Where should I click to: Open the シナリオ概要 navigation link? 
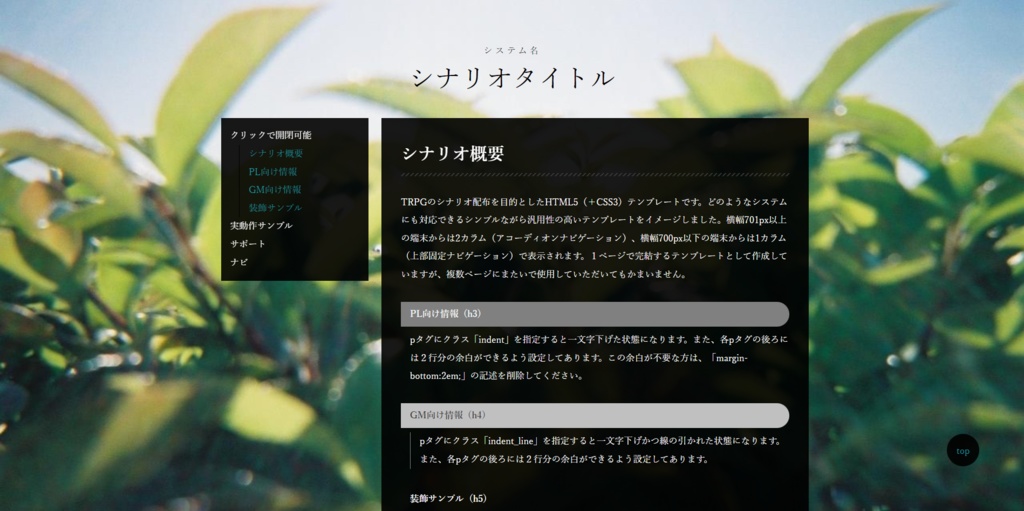pos(276,154)
